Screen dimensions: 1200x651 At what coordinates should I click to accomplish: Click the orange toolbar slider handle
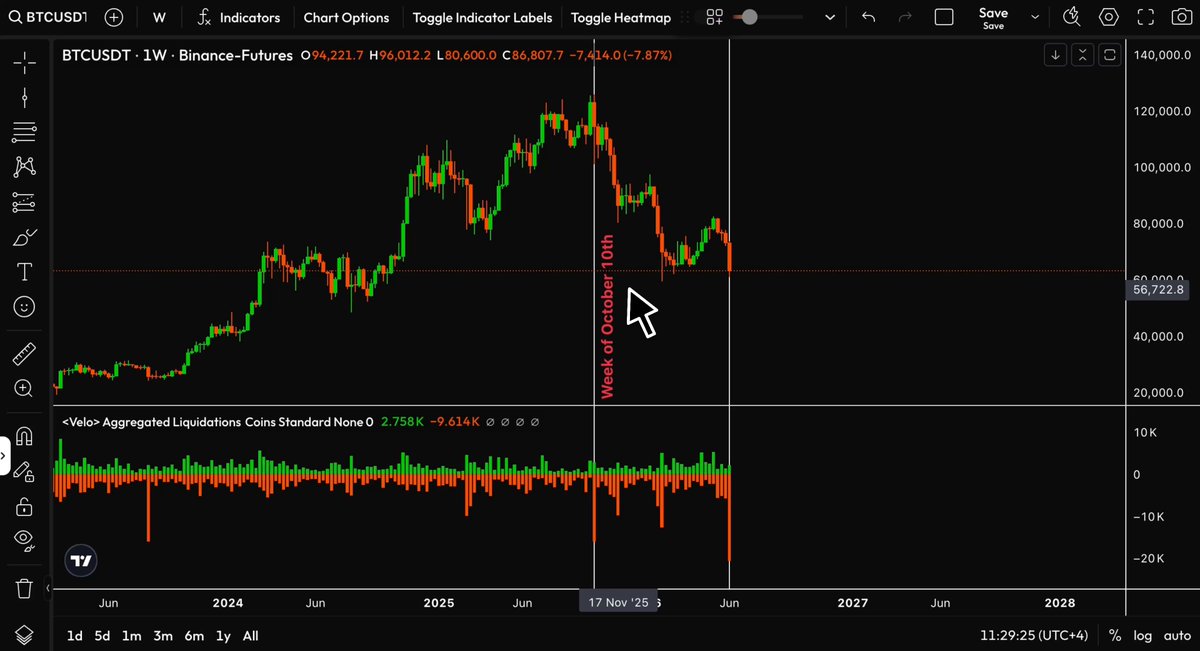point(749,17)
